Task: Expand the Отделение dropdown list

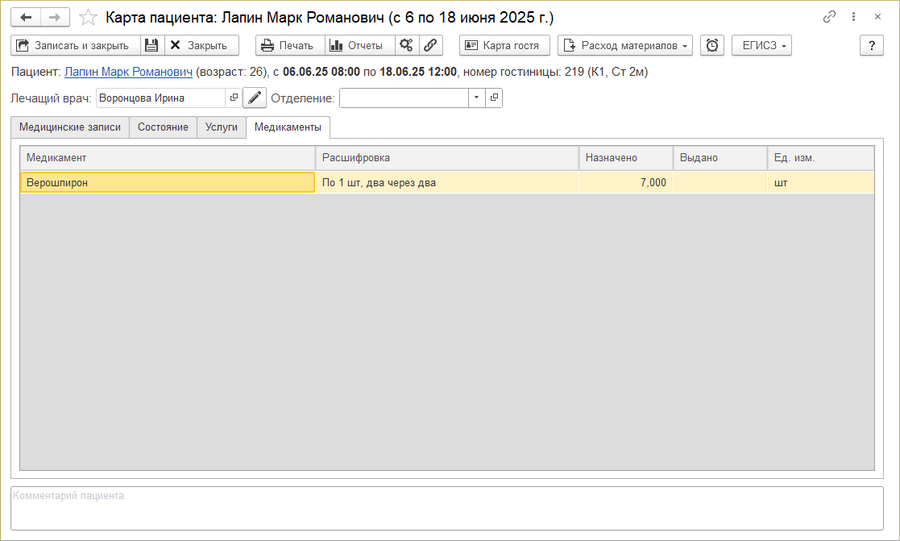Action: pyautogui.click(x=477, y=98)
